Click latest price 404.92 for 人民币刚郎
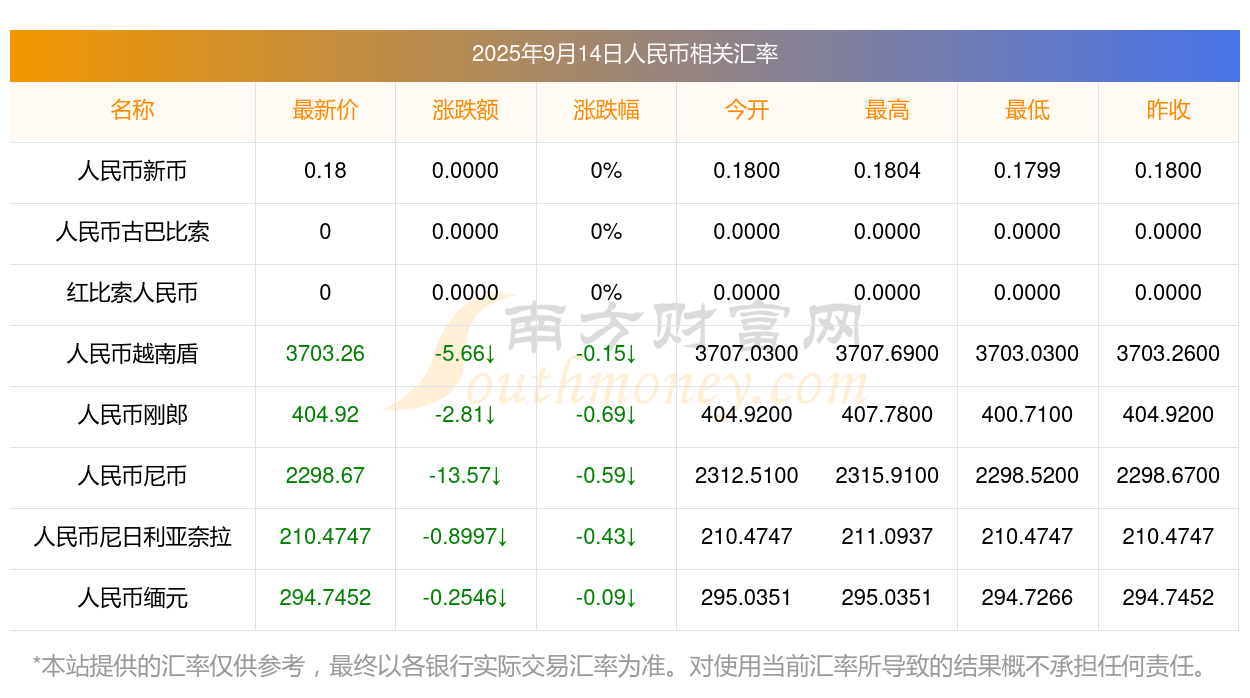Screen dimensions: 1250x698 (x=325, y=415)
